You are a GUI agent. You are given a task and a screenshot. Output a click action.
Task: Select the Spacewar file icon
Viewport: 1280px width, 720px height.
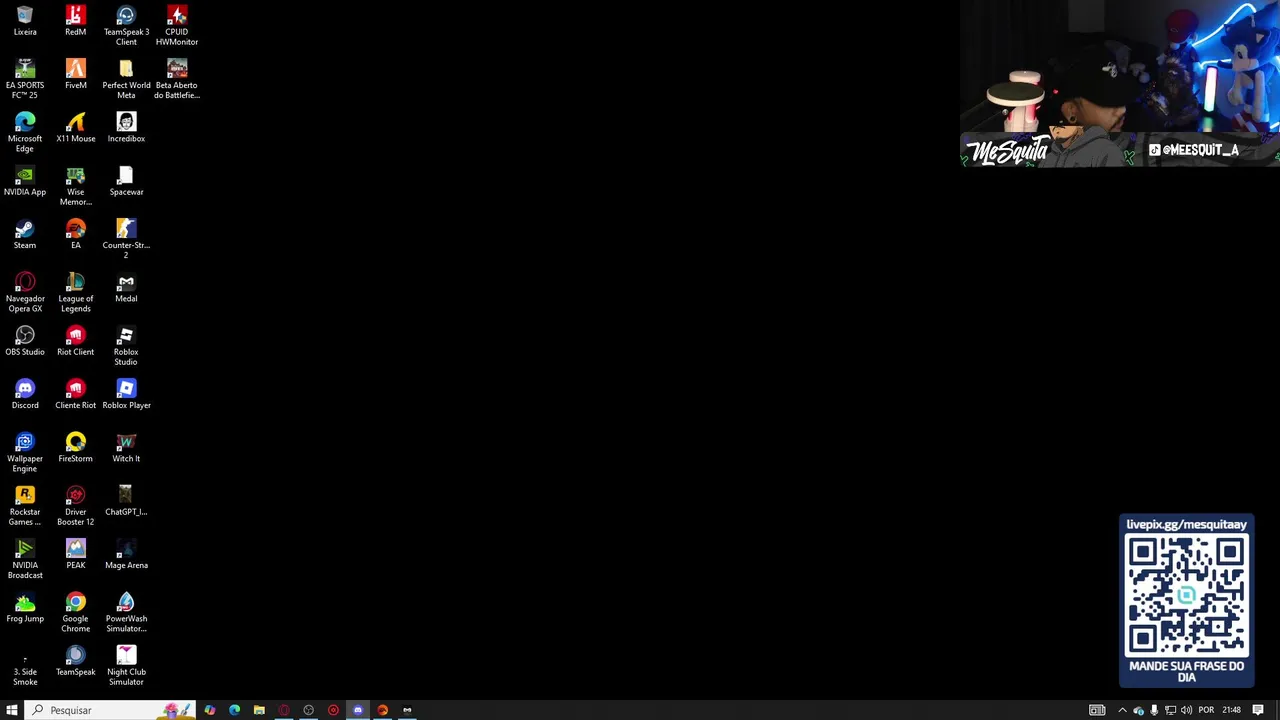point(126,180)
